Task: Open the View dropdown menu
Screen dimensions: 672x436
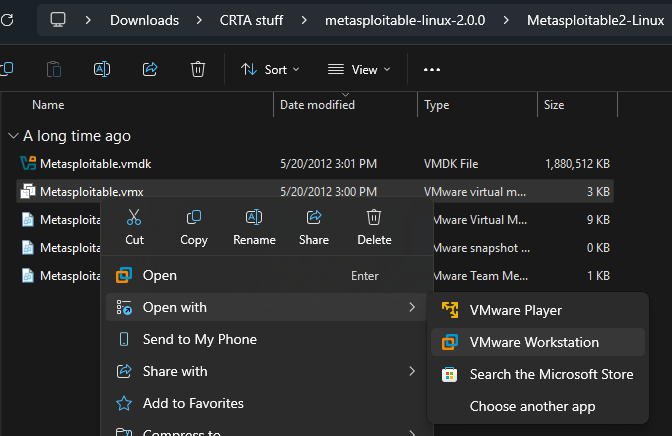Action: click(x=358, y=69)
